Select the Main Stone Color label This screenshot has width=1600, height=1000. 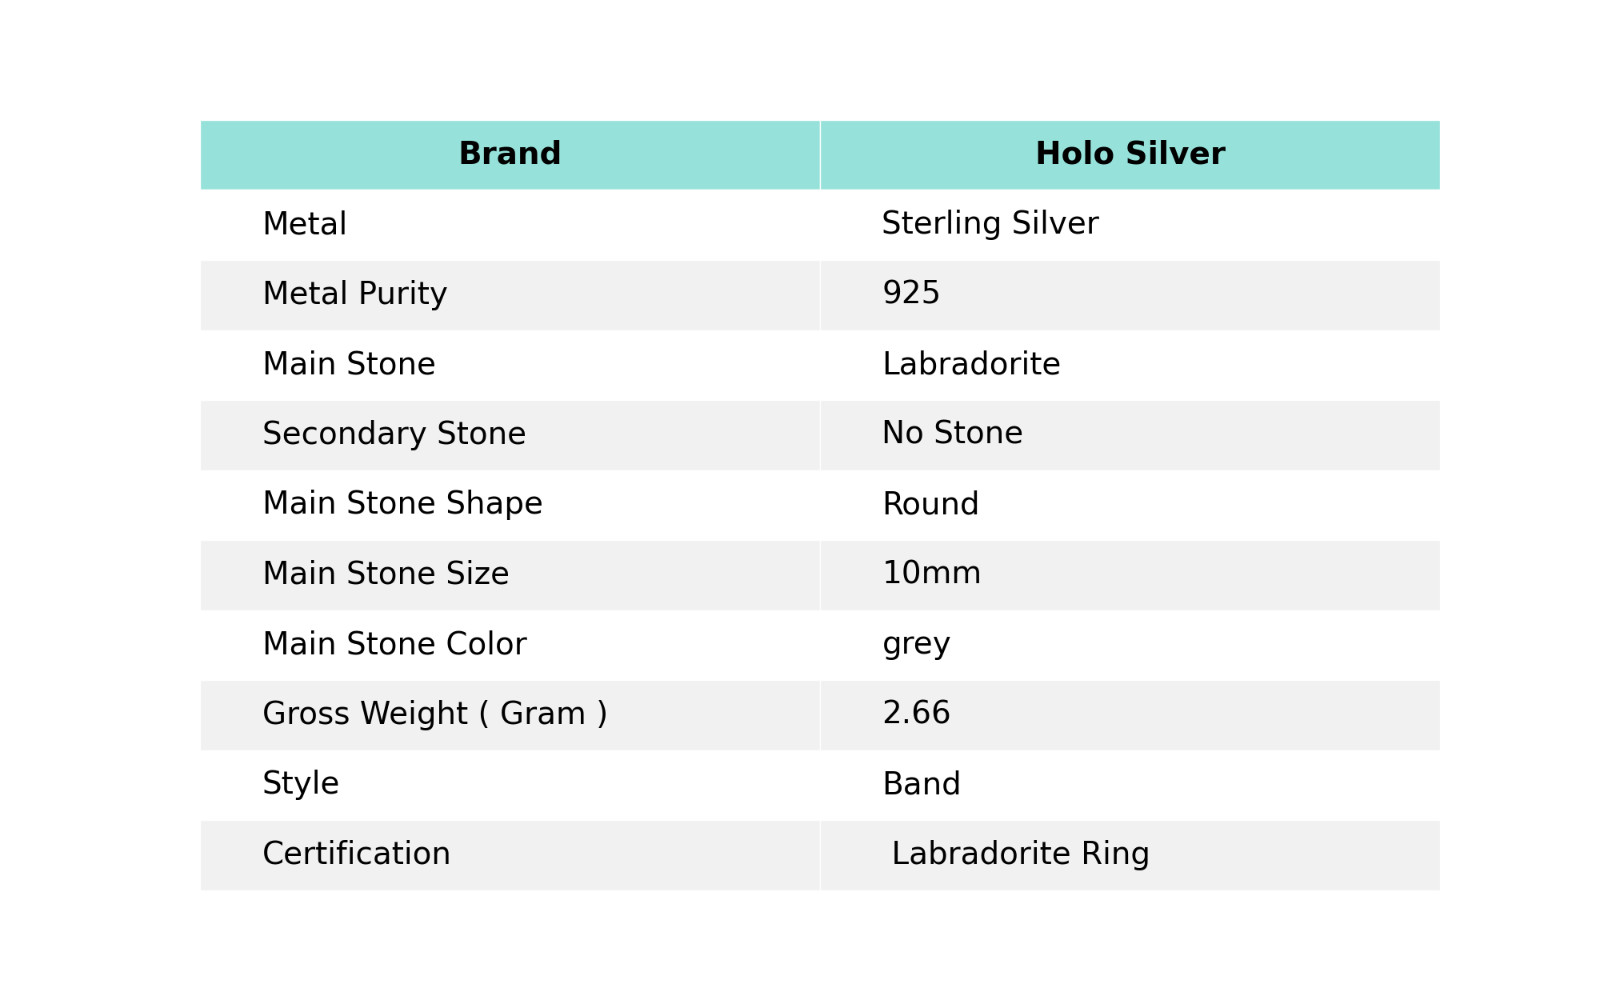coord(394,644)
